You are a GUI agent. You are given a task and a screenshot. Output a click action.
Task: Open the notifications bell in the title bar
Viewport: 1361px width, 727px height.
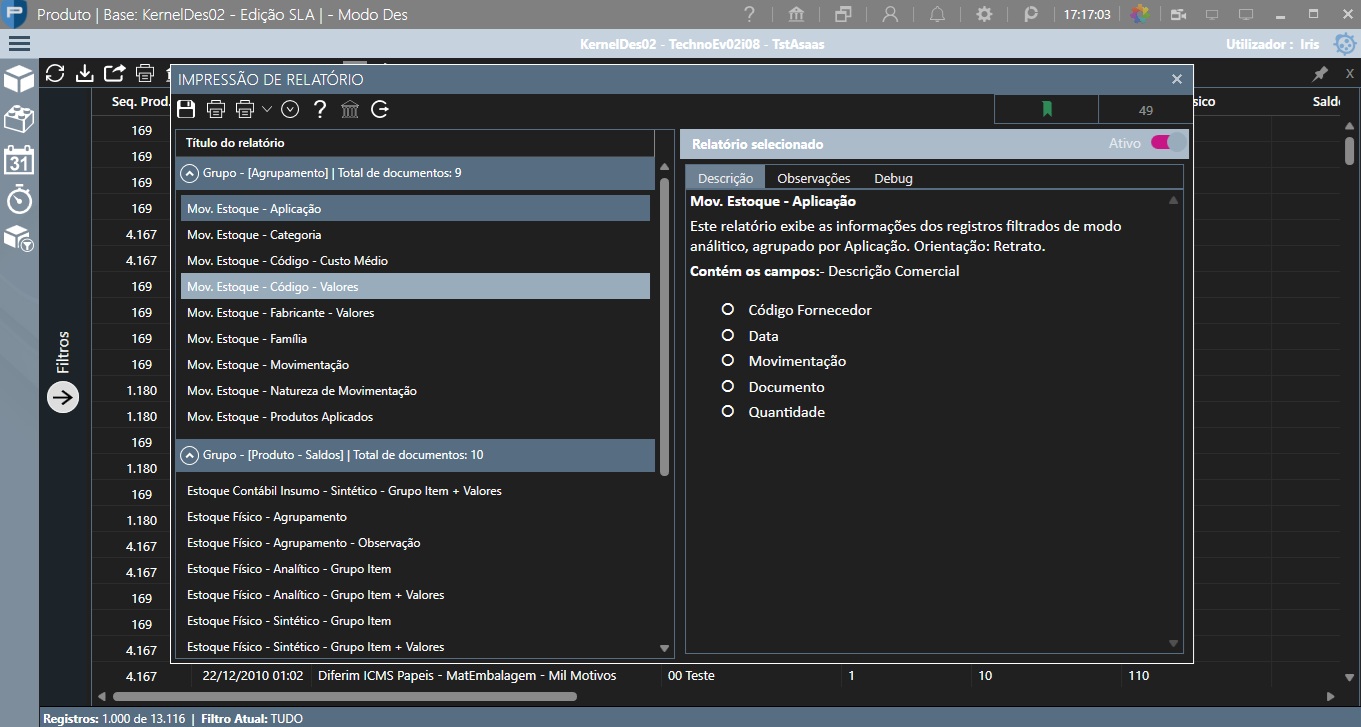click(937, 15)
